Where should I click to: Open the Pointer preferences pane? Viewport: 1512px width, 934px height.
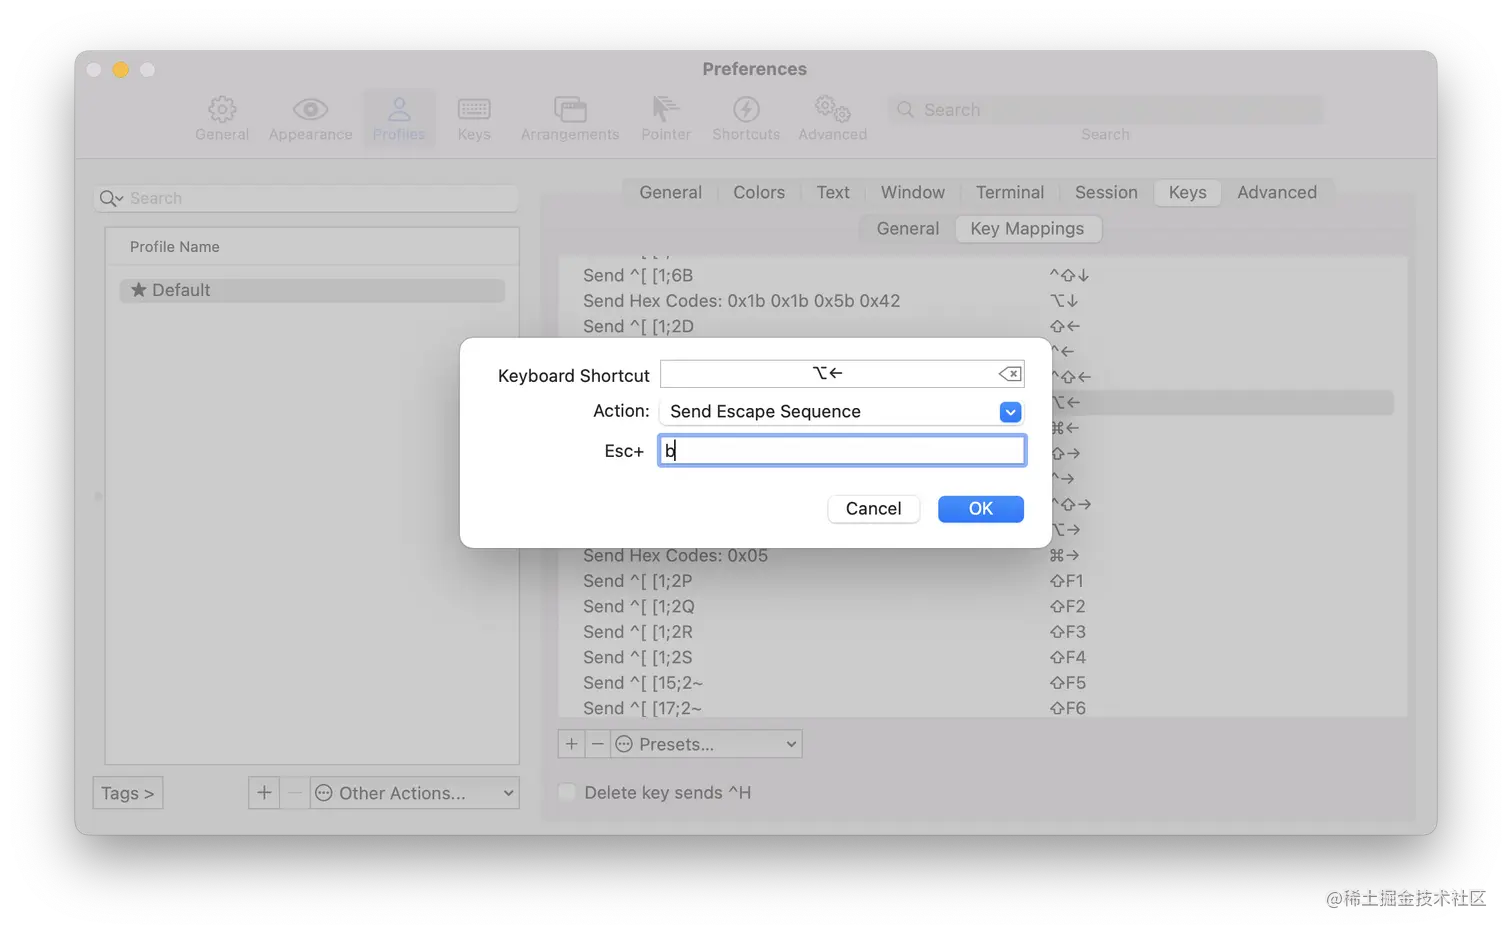pos(666,119)
